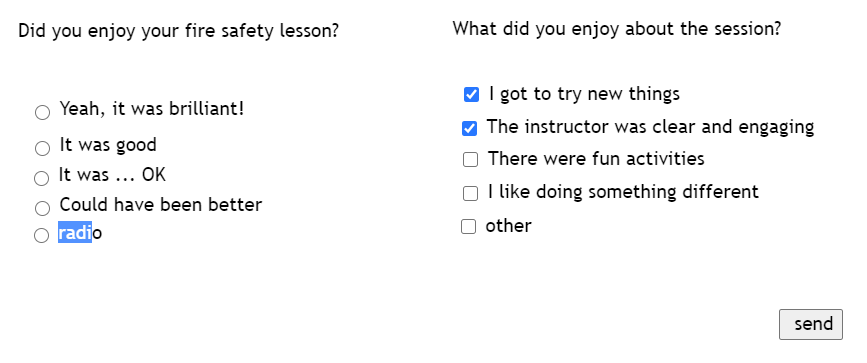Viewport: 867px width, 363px height.
Task: Check the "There were fun activities" checkbox
Action: [x=470, y=160]
